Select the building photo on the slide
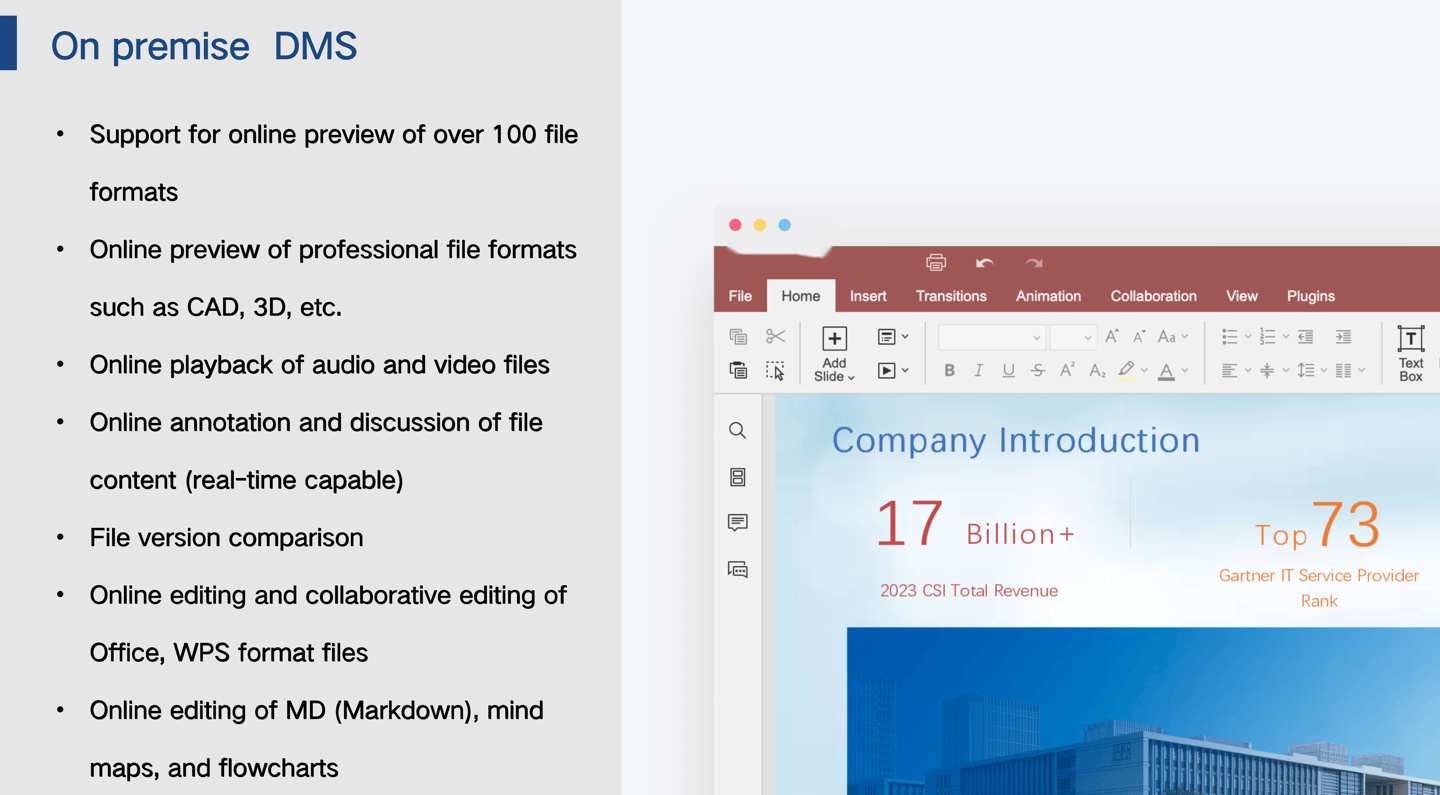Viewport: 1440px width, 795px height. coord(1143,711)
